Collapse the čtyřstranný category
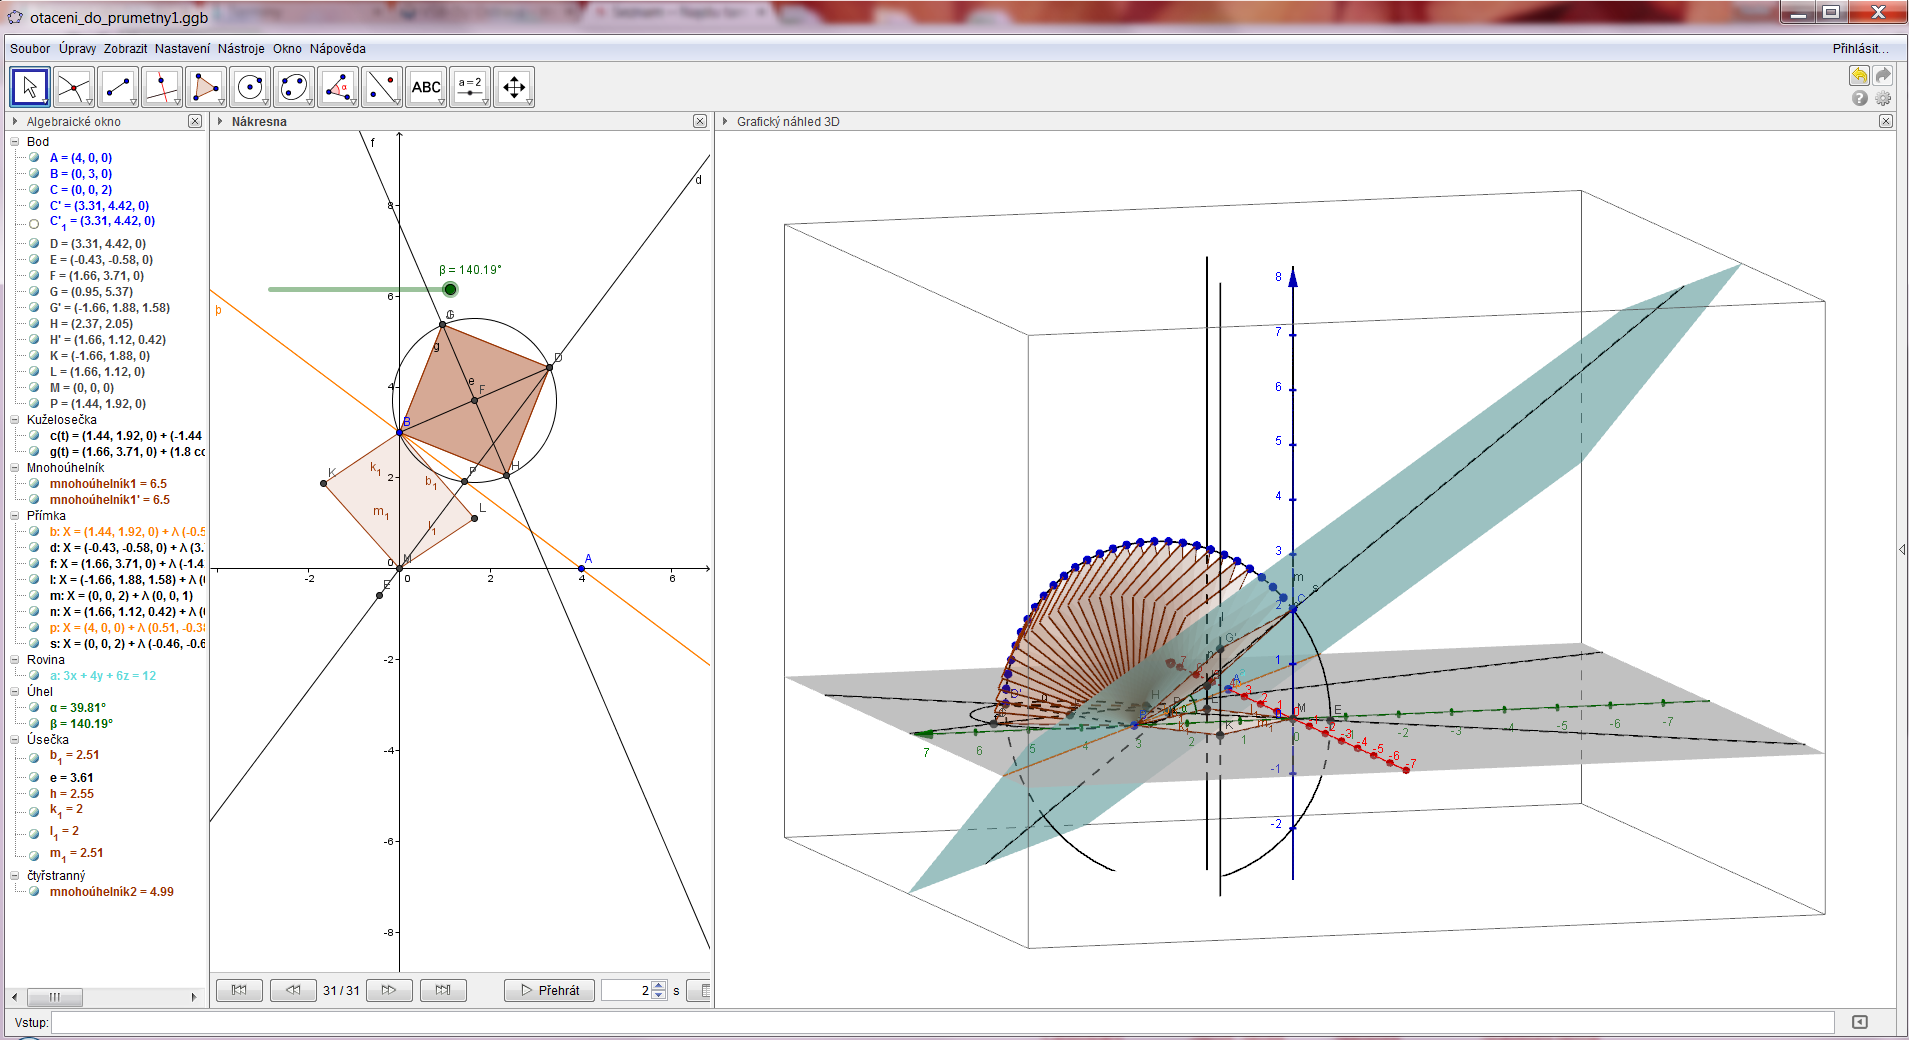Screen dimensions: 1909x1040 click(15, 876)
